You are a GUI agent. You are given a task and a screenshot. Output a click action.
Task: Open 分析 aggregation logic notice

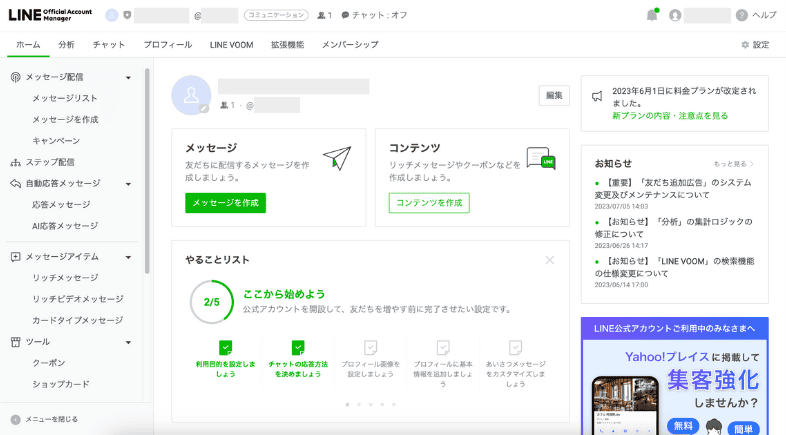click(x=673, y=228)
